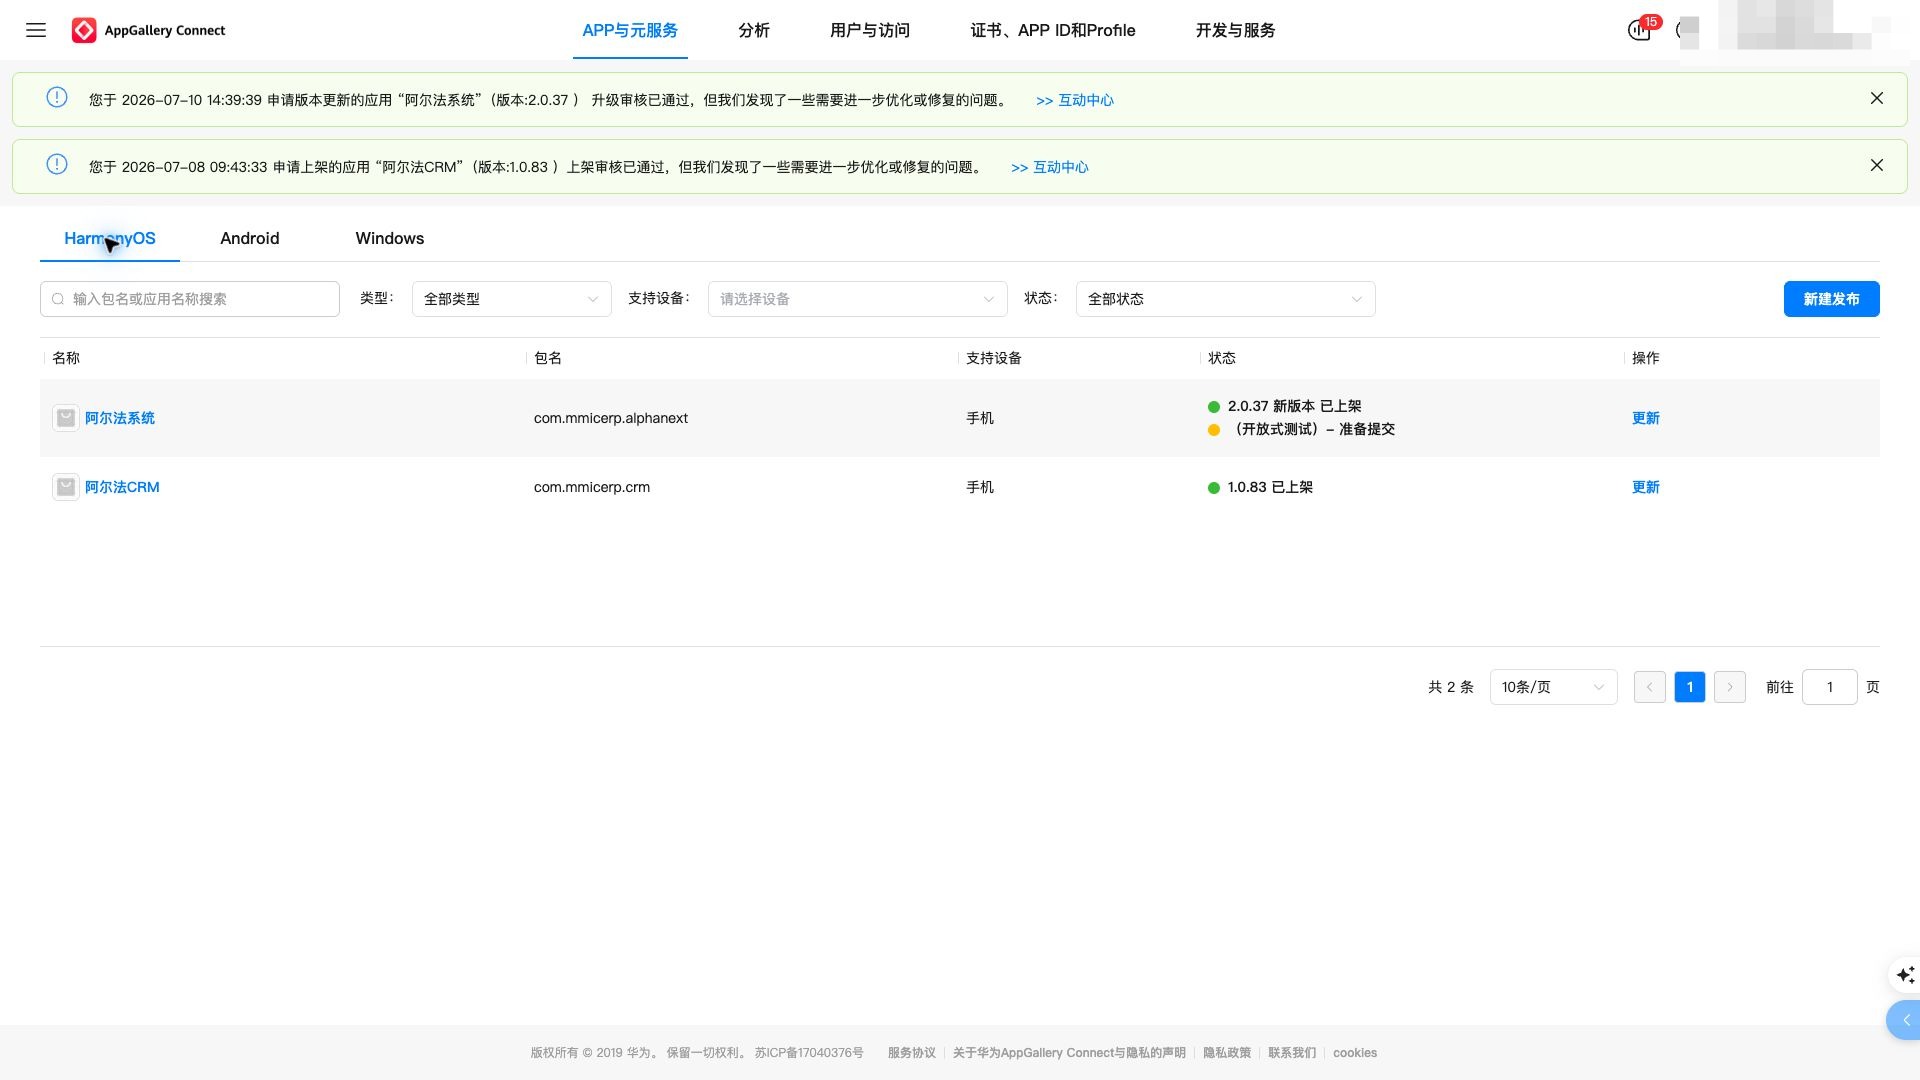The height and width of the screenshot is (1080, 1920).
Task: Open the 全部状态 status dropdown
Action: 1226,299
